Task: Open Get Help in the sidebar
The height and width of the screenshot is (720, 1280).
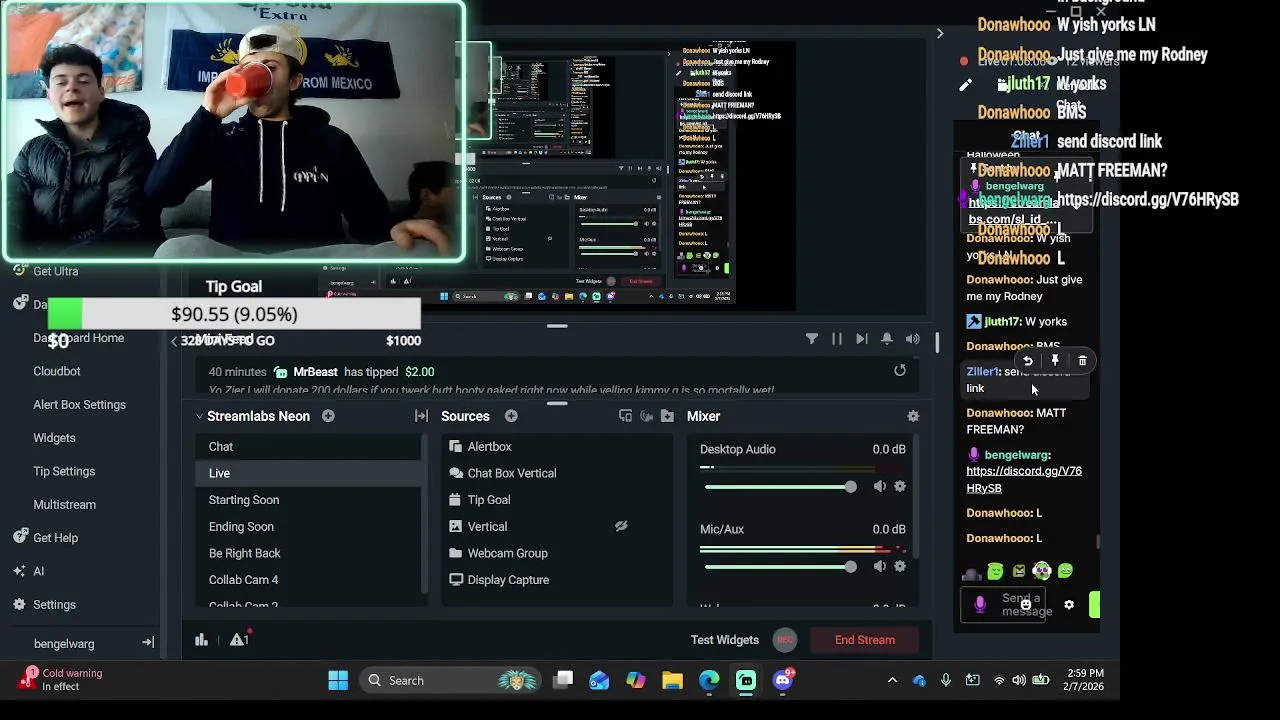Action: coord(46,538)
